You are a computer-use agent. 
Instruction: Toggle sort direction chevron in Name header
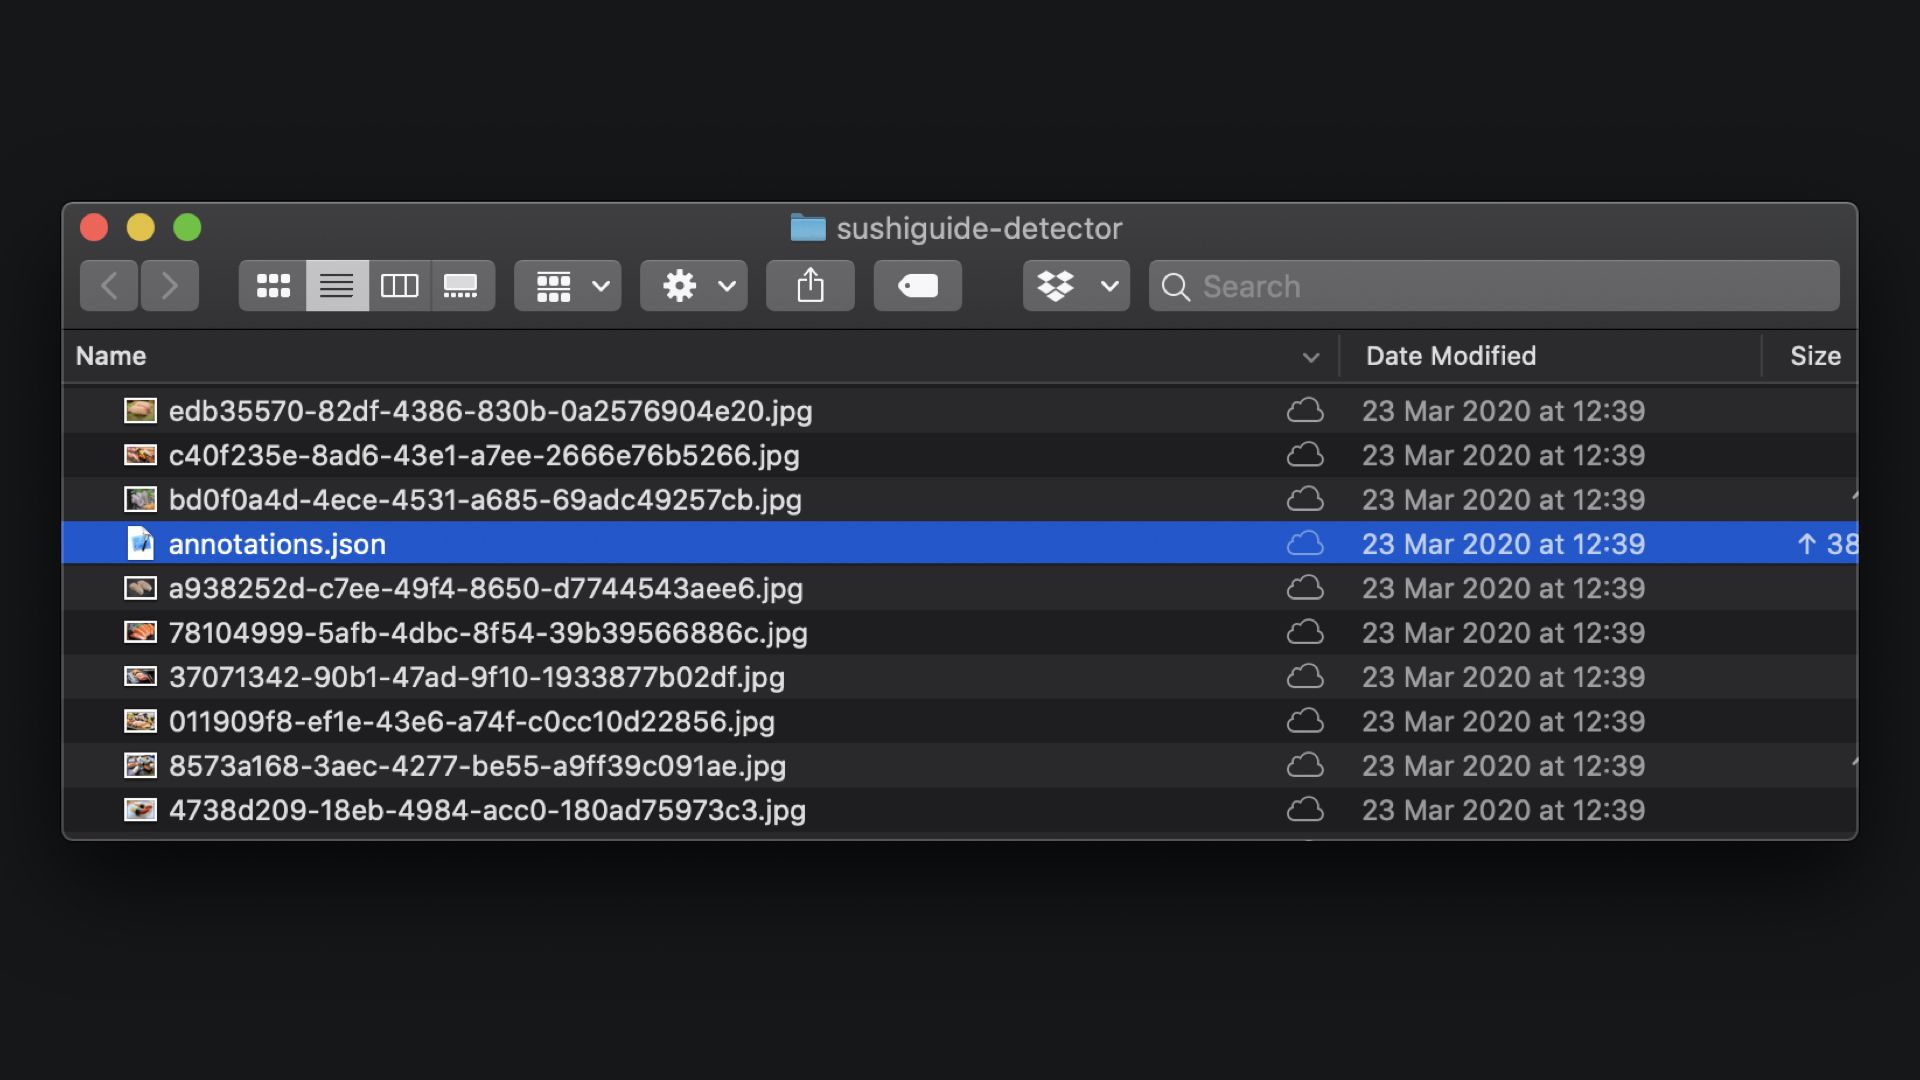[x=1311, y=357]
